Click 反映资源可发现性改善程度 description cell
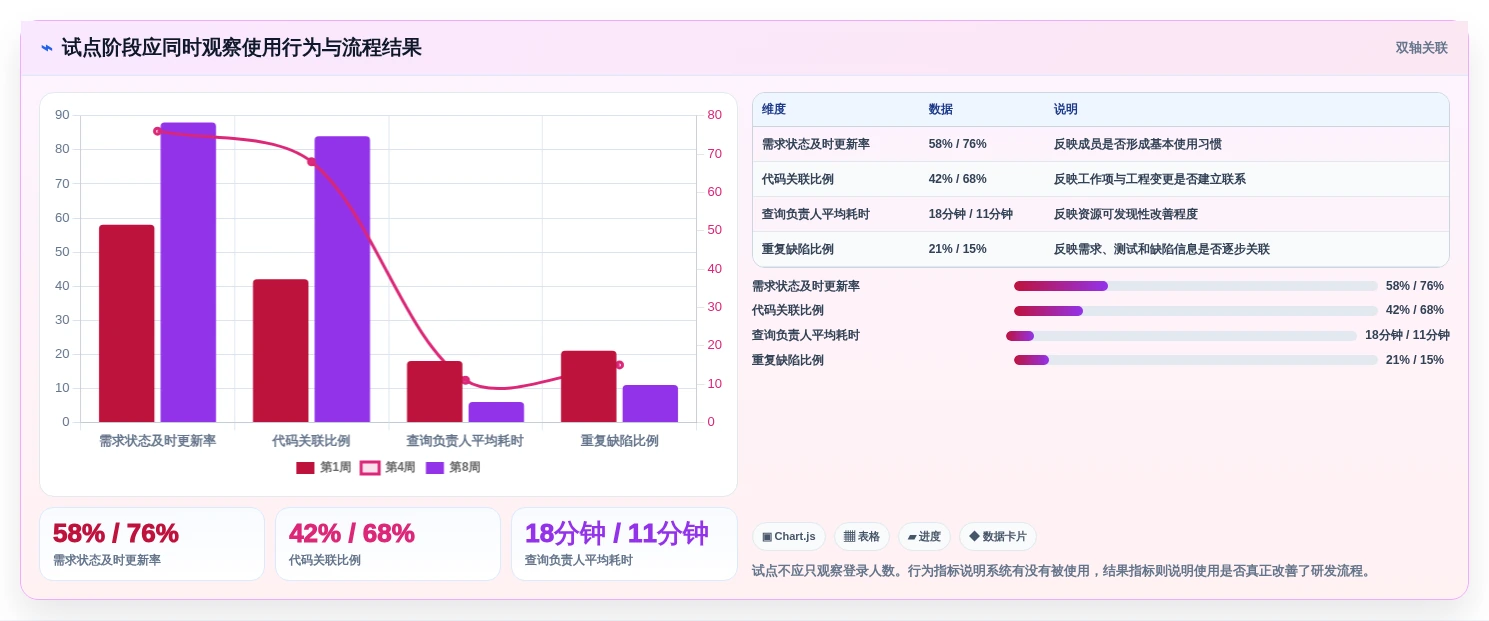This screenshot has width=1489, height=621. (1125, 214)
